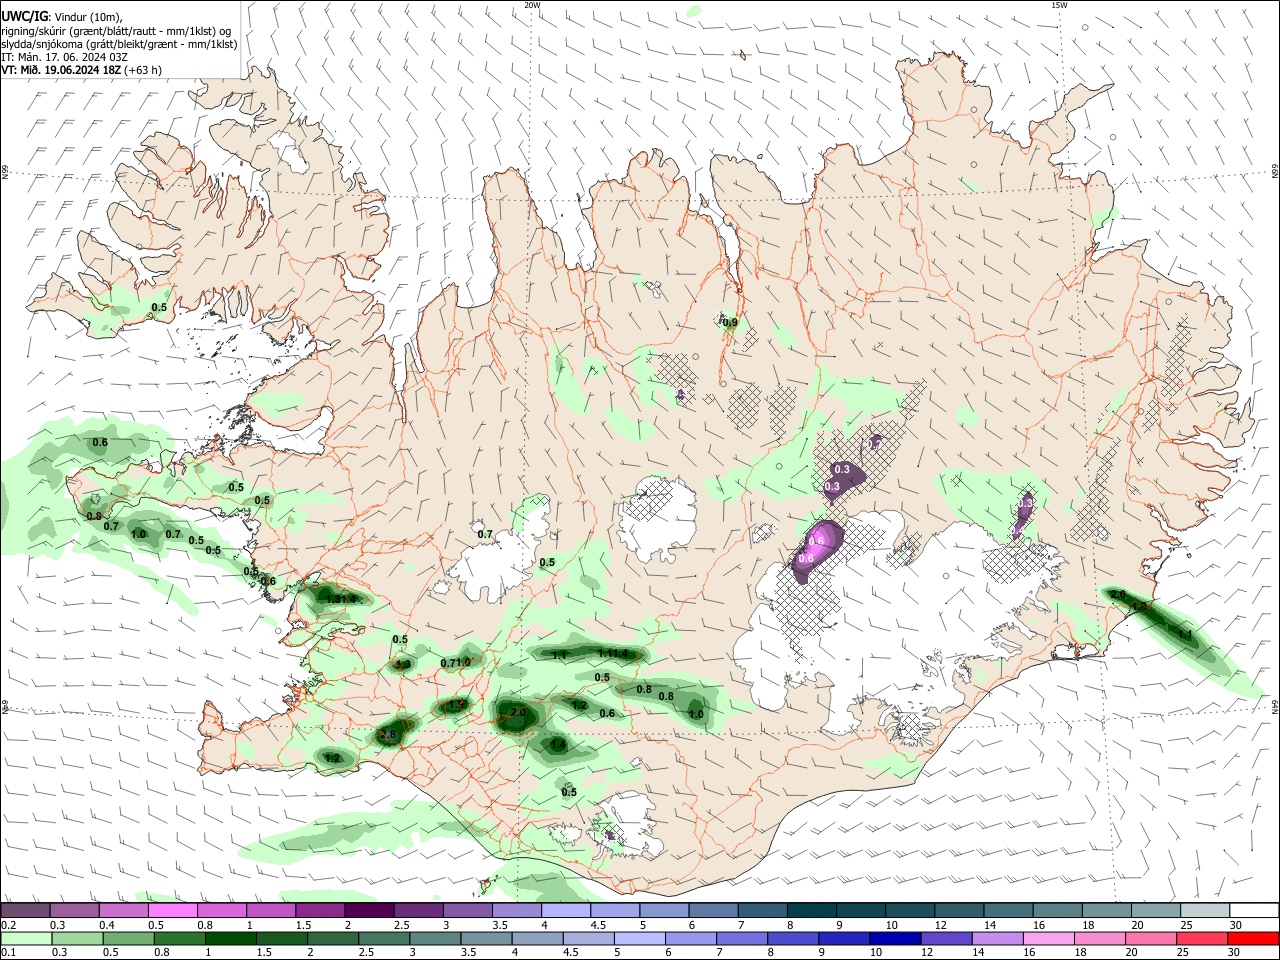1280x960 pixels.
Task: Click the darkest purple 2 snow swatch
Action: click(x=369, y=911)
